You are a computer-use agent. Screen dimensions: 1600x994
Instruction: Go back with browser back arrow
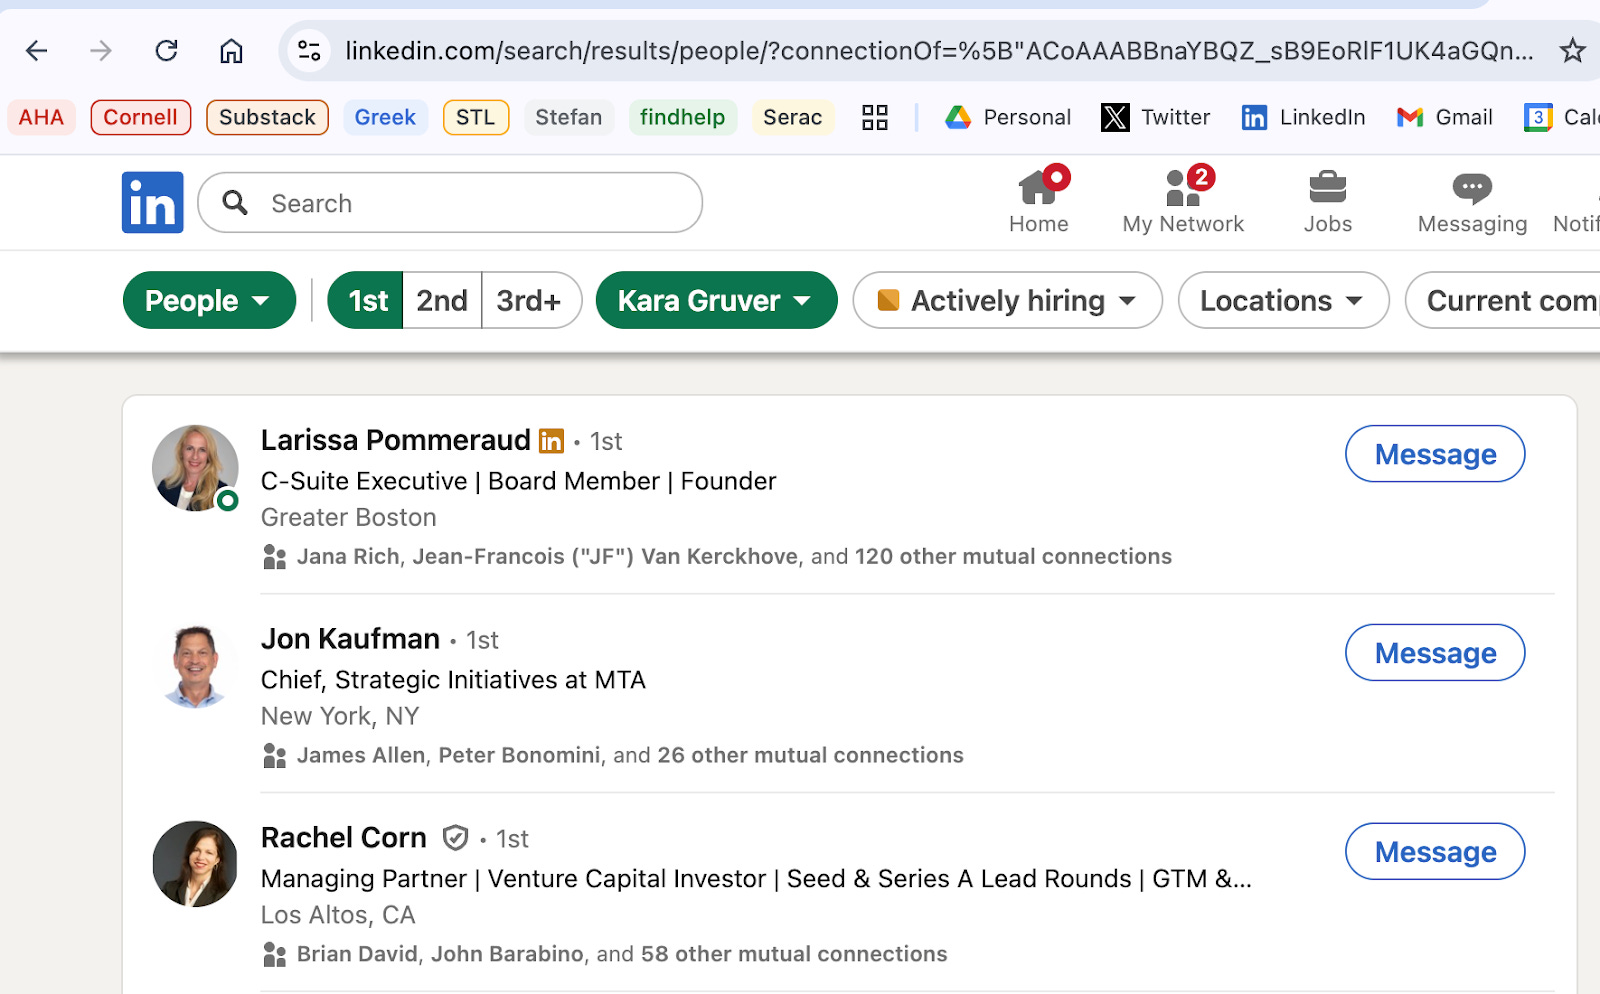(x=37, y=51)
